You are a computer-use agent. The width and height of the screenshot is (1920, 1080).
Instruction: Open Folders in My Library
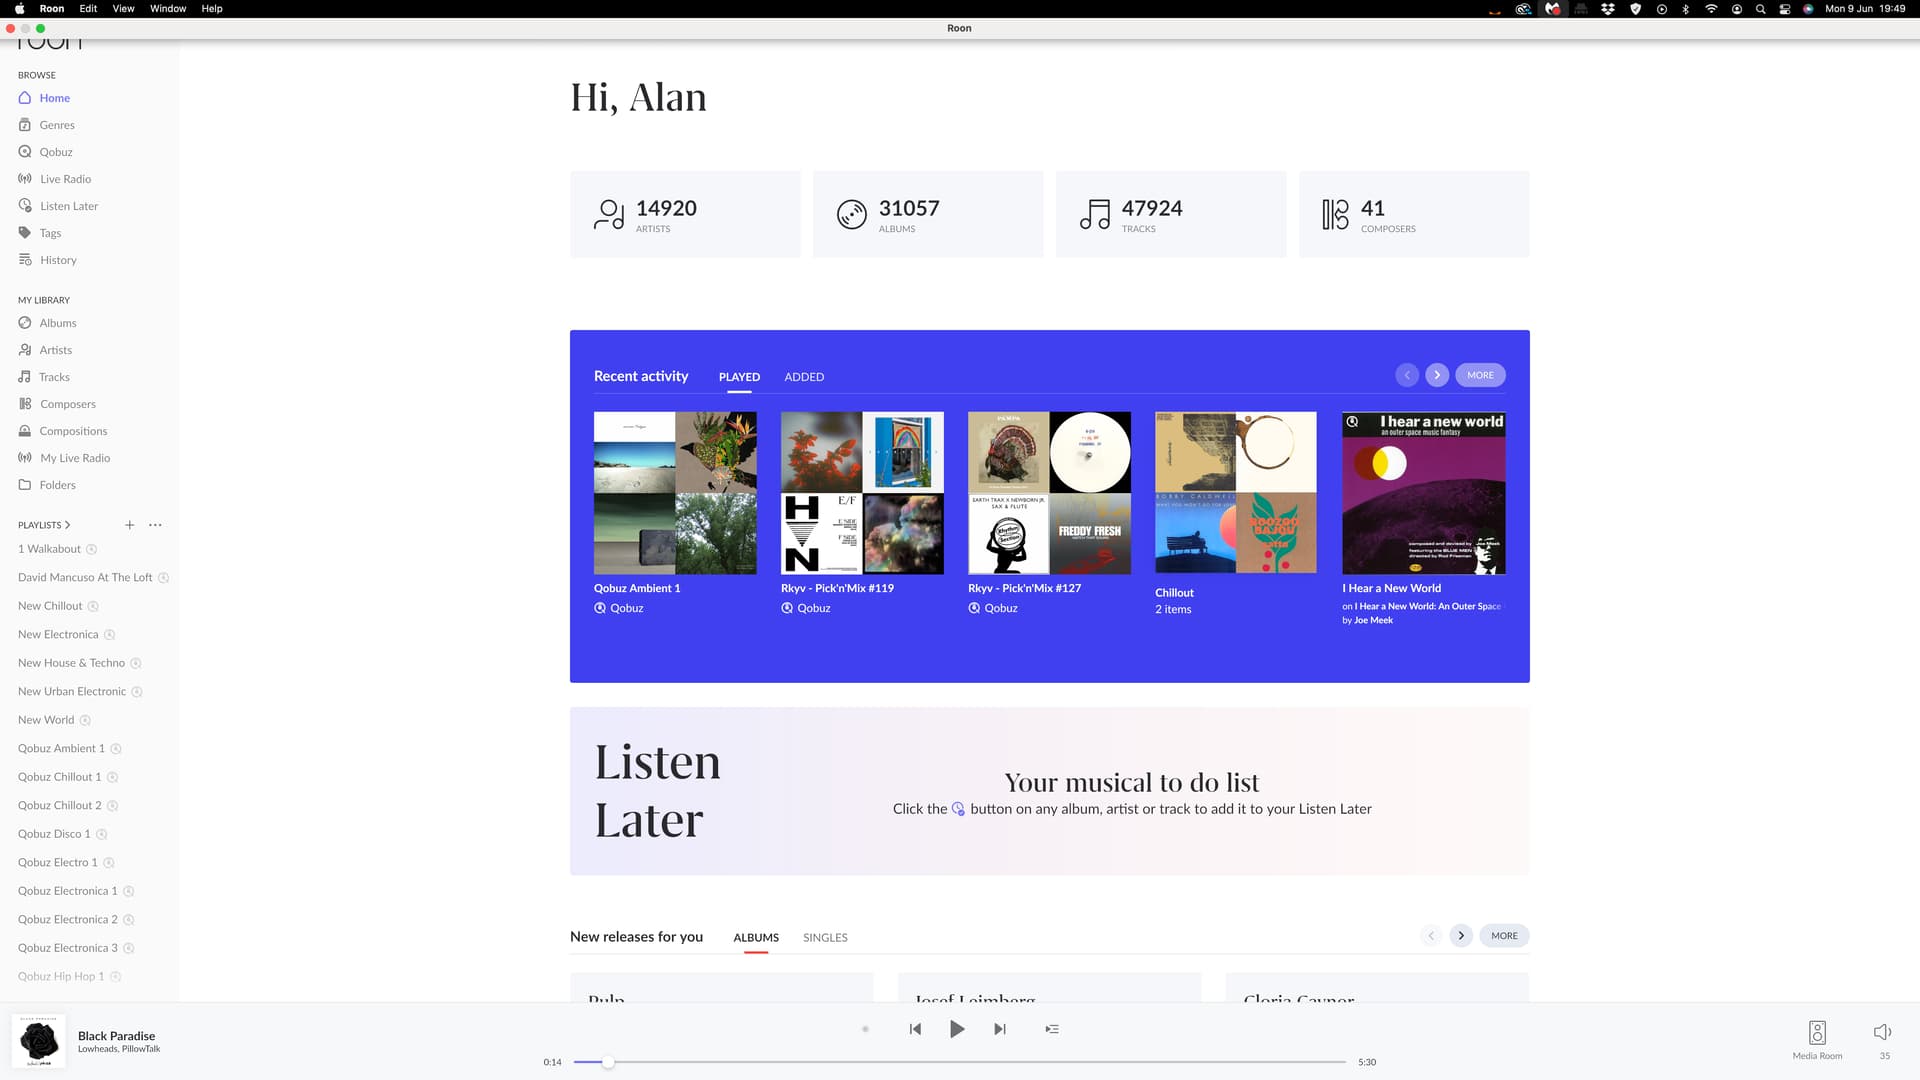[47, 485]
